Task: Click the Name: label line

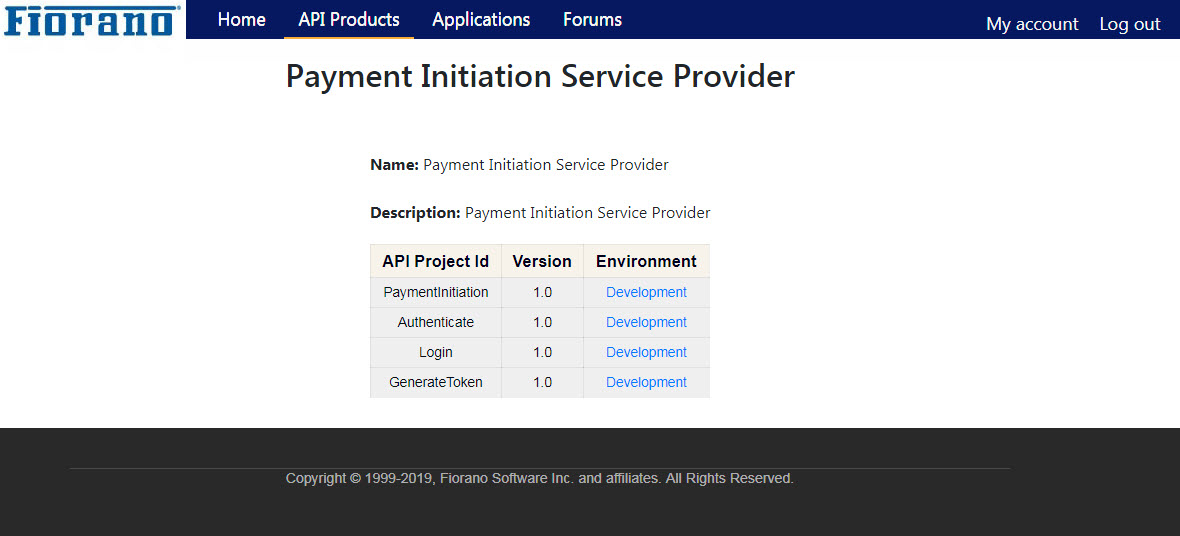Action: (x=519, y=165)
